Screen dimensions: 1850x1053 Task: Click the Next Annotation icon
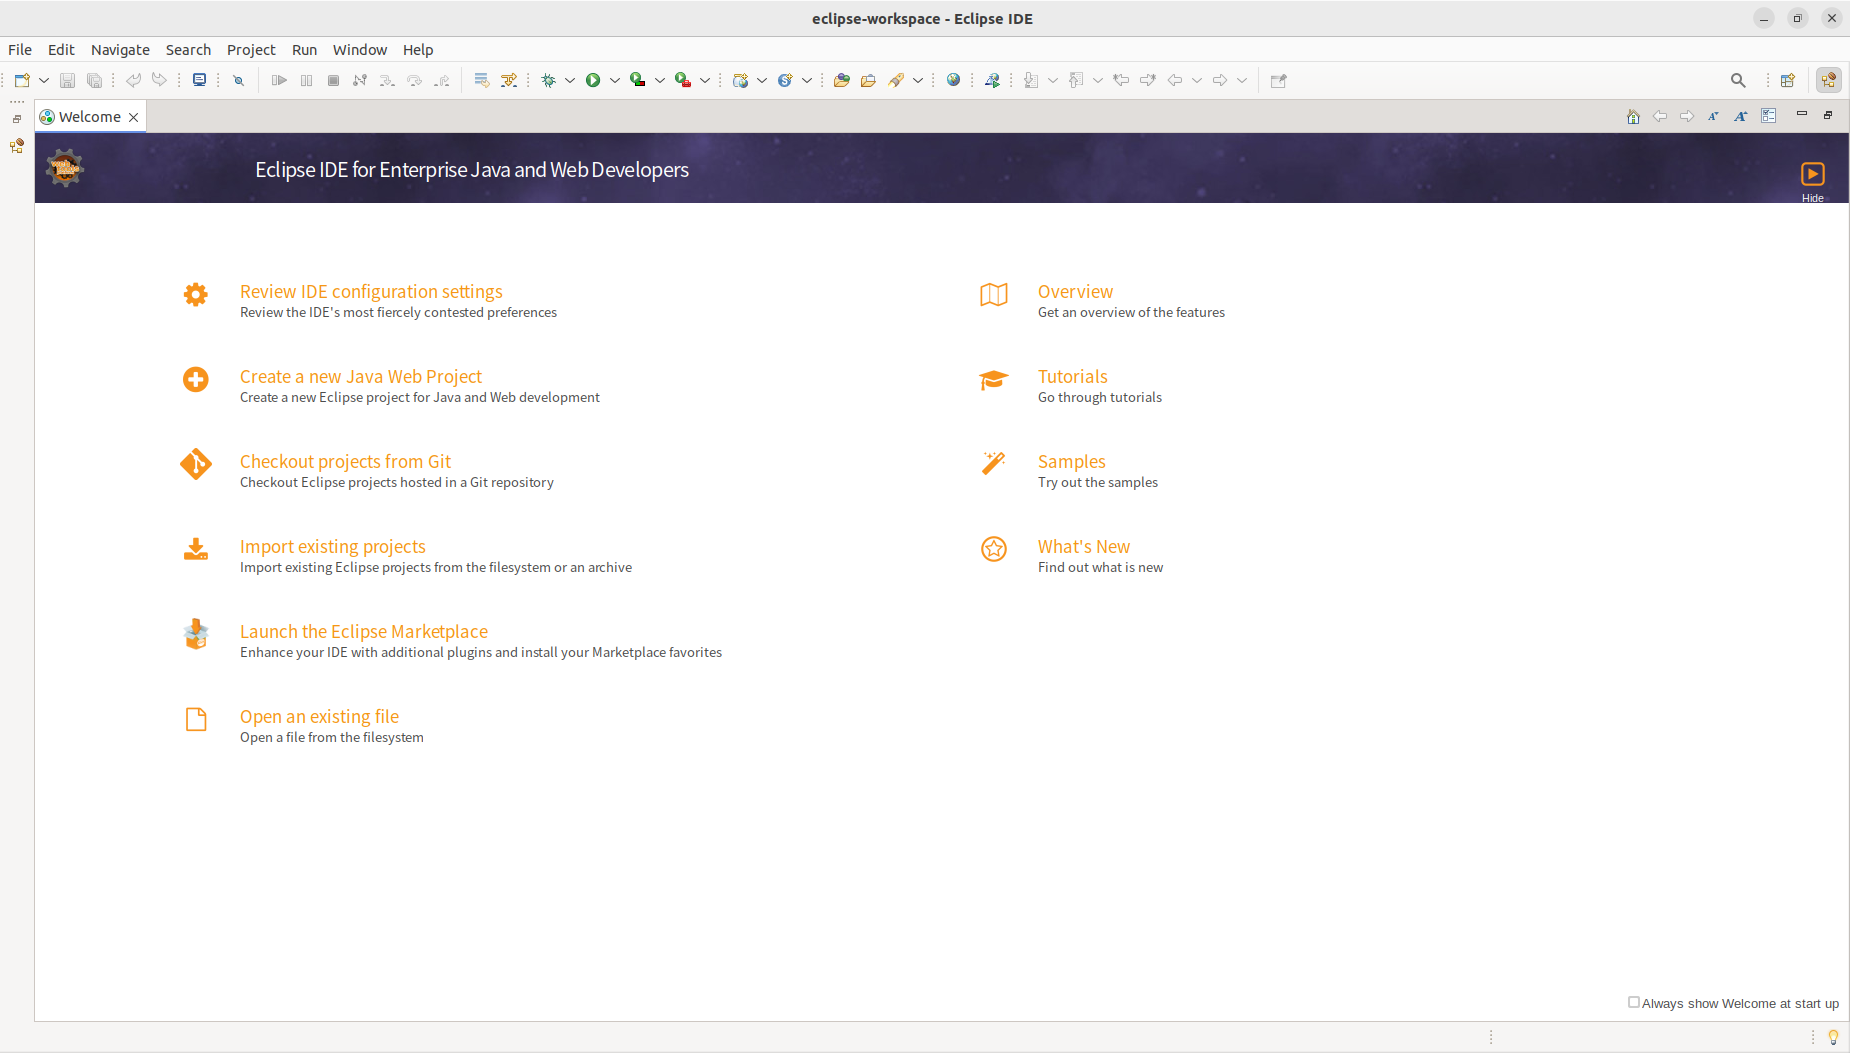pos(1031,80)
